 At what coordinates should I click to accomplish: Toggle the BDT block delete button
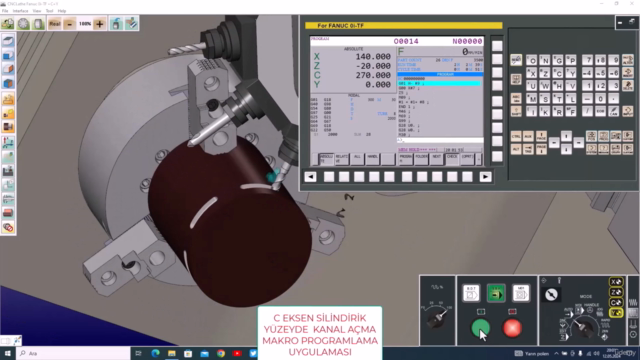coord(471,293)
